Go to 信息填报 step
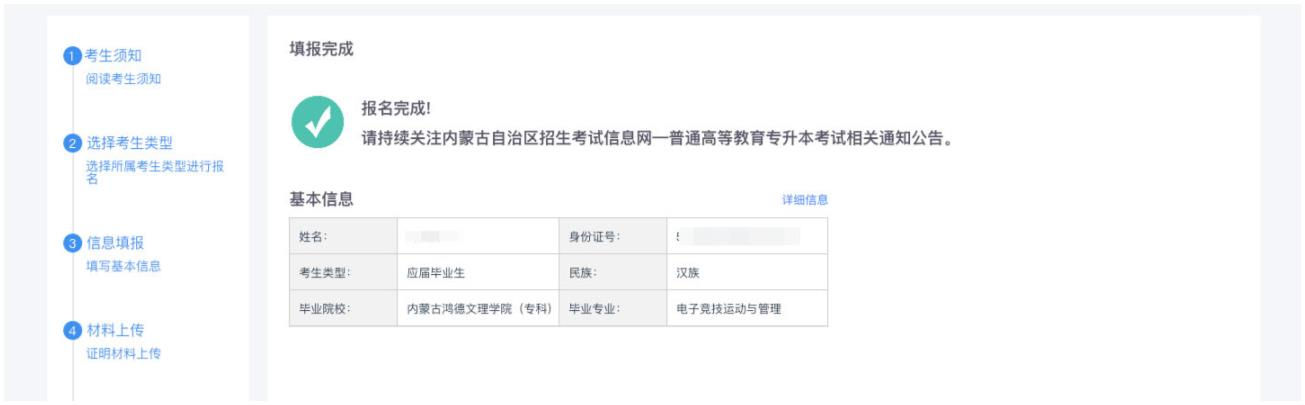 pyautogui.click(x=112, y=243)
